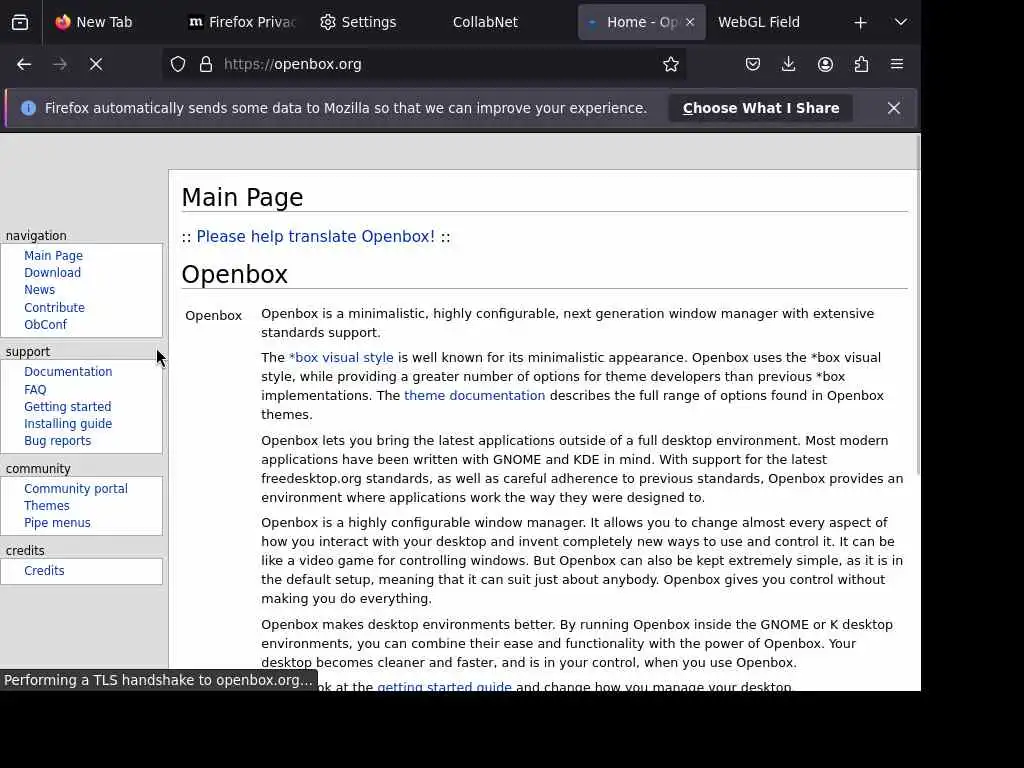The height and width of the screenshot is (768, 1024).
Task: Open the Credits link
Action: pos(44,570)
